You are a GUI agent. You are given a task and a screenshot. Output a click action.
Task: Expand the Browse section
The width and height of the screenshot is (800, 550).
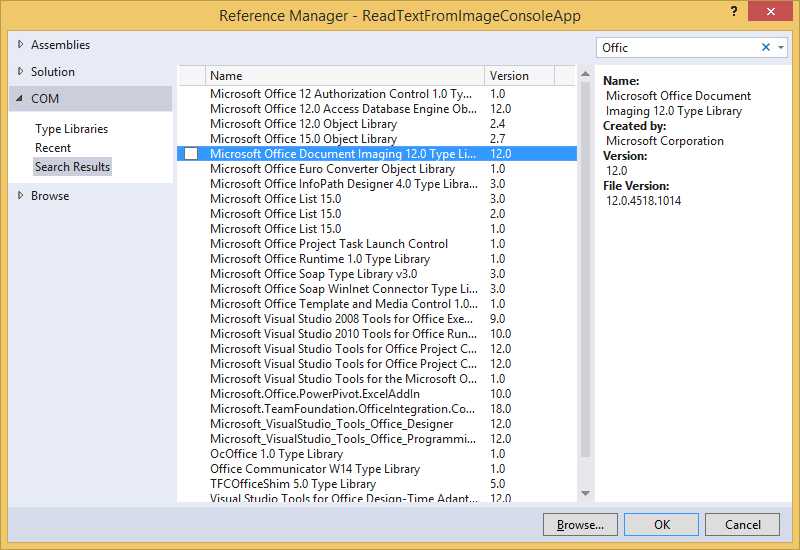pyautogui.click(x=20, y=195)
